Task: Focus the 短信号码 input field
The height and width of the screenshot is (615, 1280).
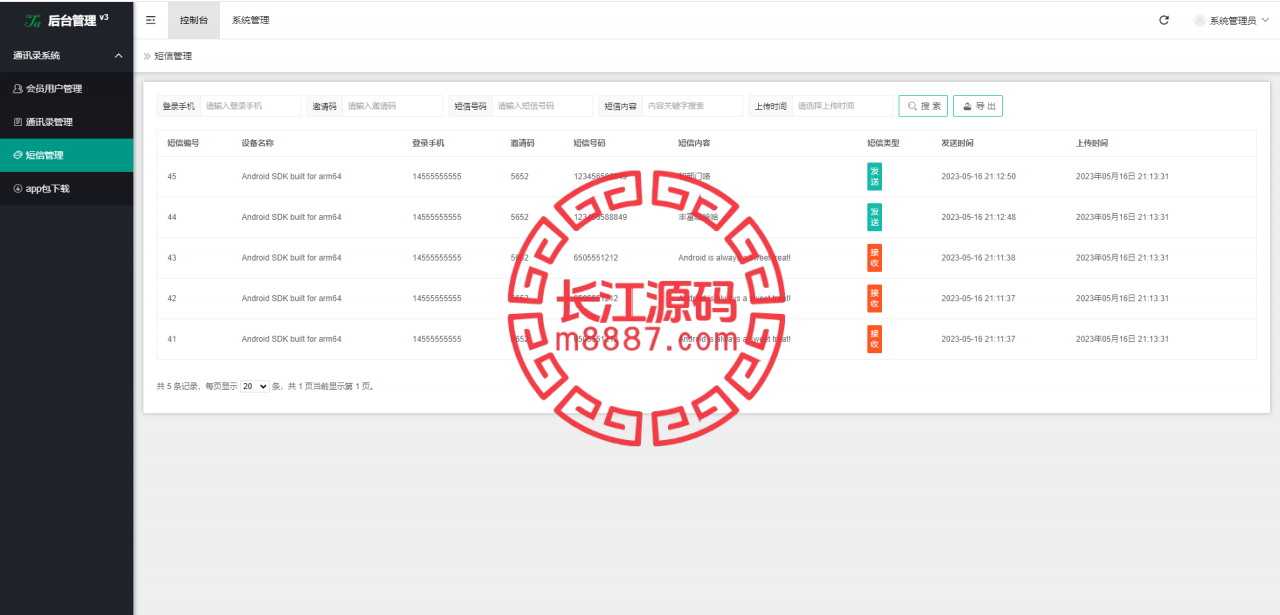Action: [x=543, y=106]
